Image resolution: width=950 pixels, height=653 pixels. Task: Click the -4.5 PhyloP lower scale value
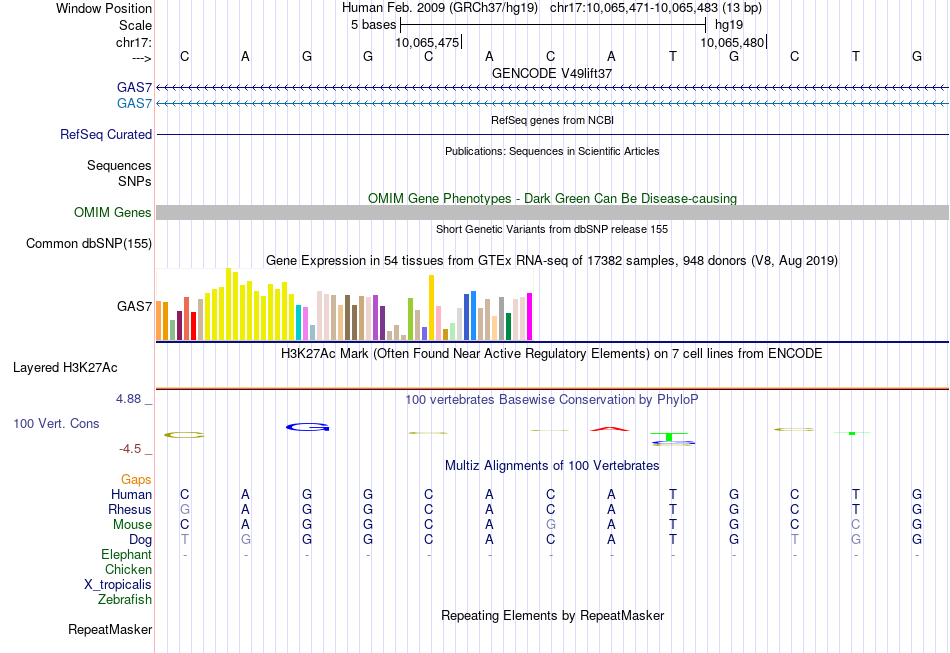130,448
